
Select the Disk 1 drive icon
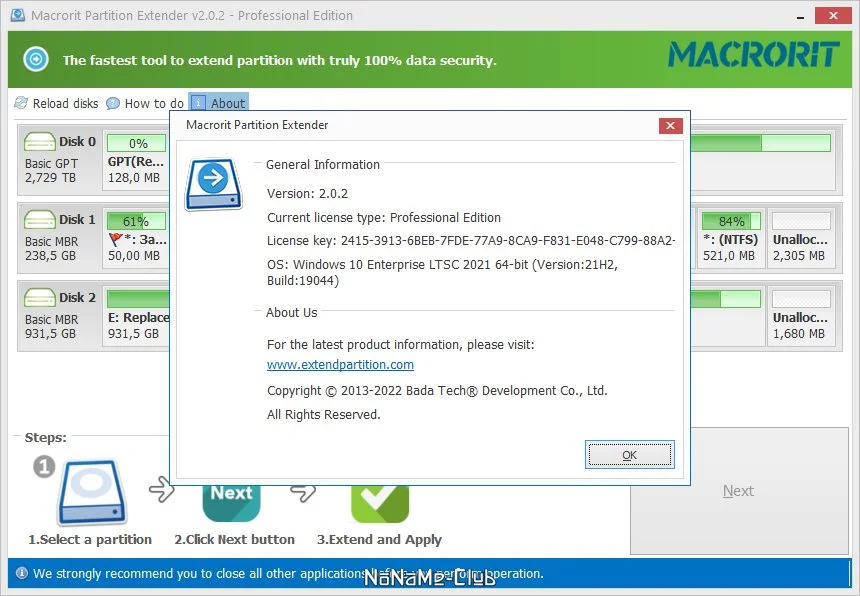tap(39, 219)
